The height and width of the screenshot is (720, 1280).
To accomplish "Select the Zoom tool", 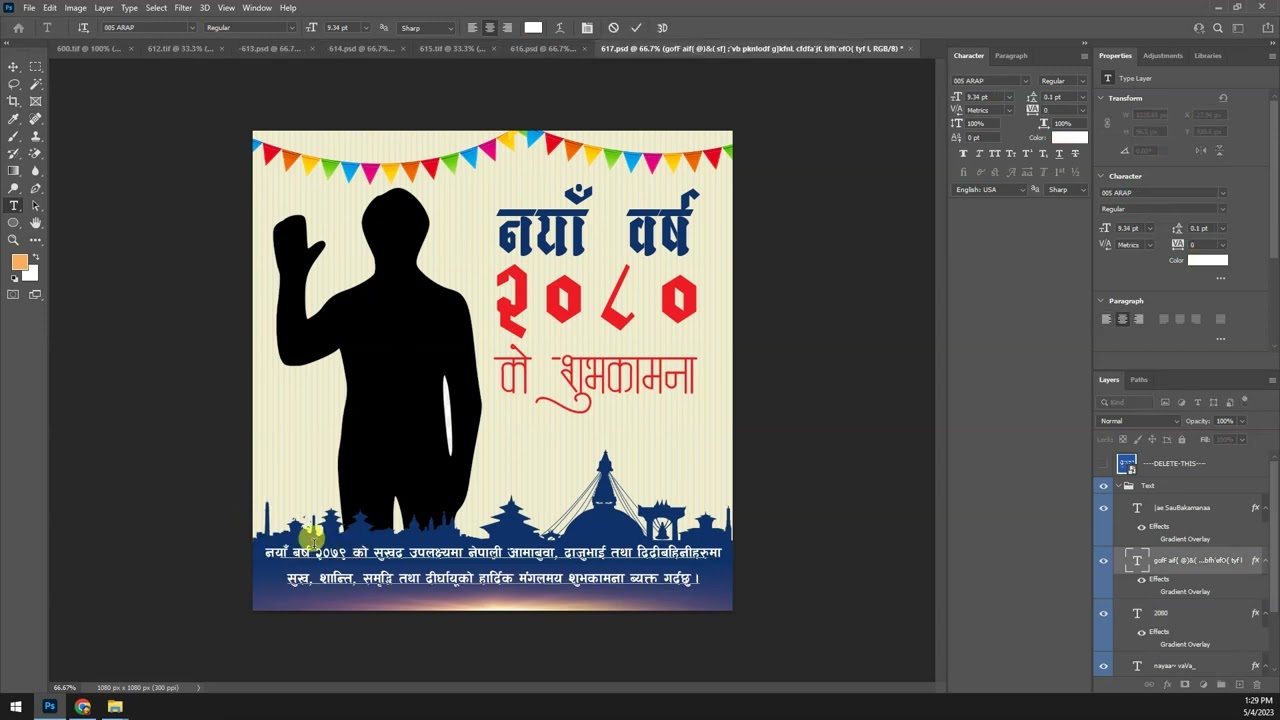I will pyautogui.click(x=13, y=240).
